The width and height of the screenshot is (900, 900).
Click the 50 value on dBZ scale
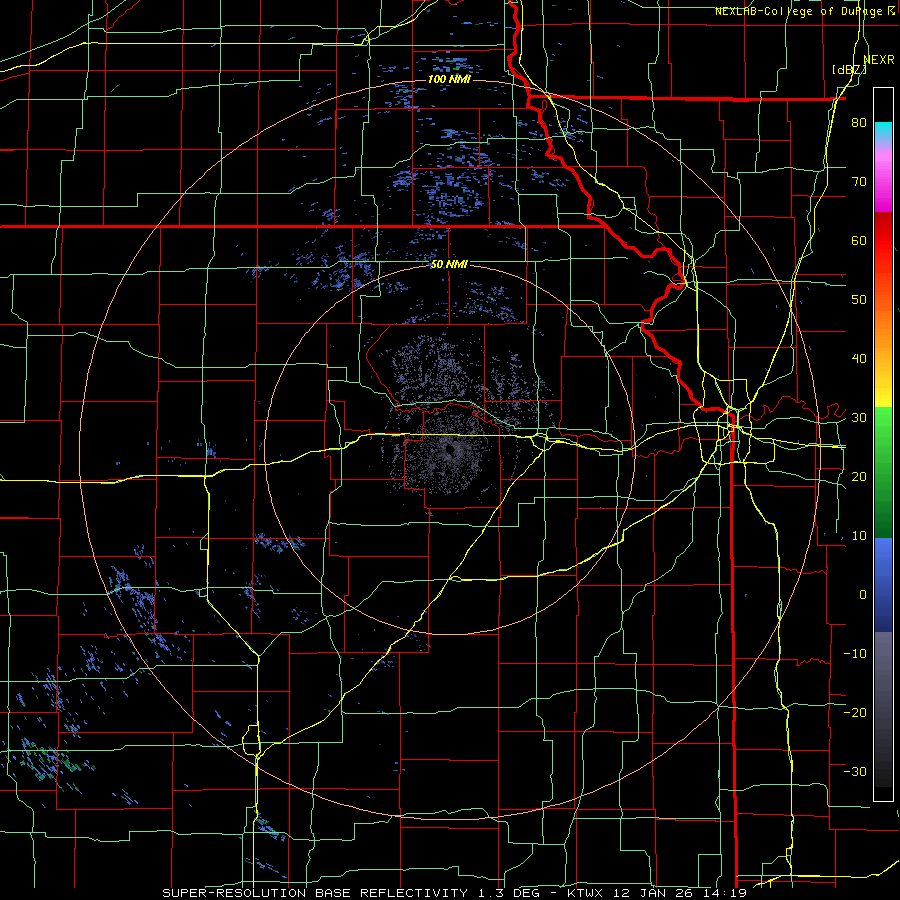pos(859,300)
